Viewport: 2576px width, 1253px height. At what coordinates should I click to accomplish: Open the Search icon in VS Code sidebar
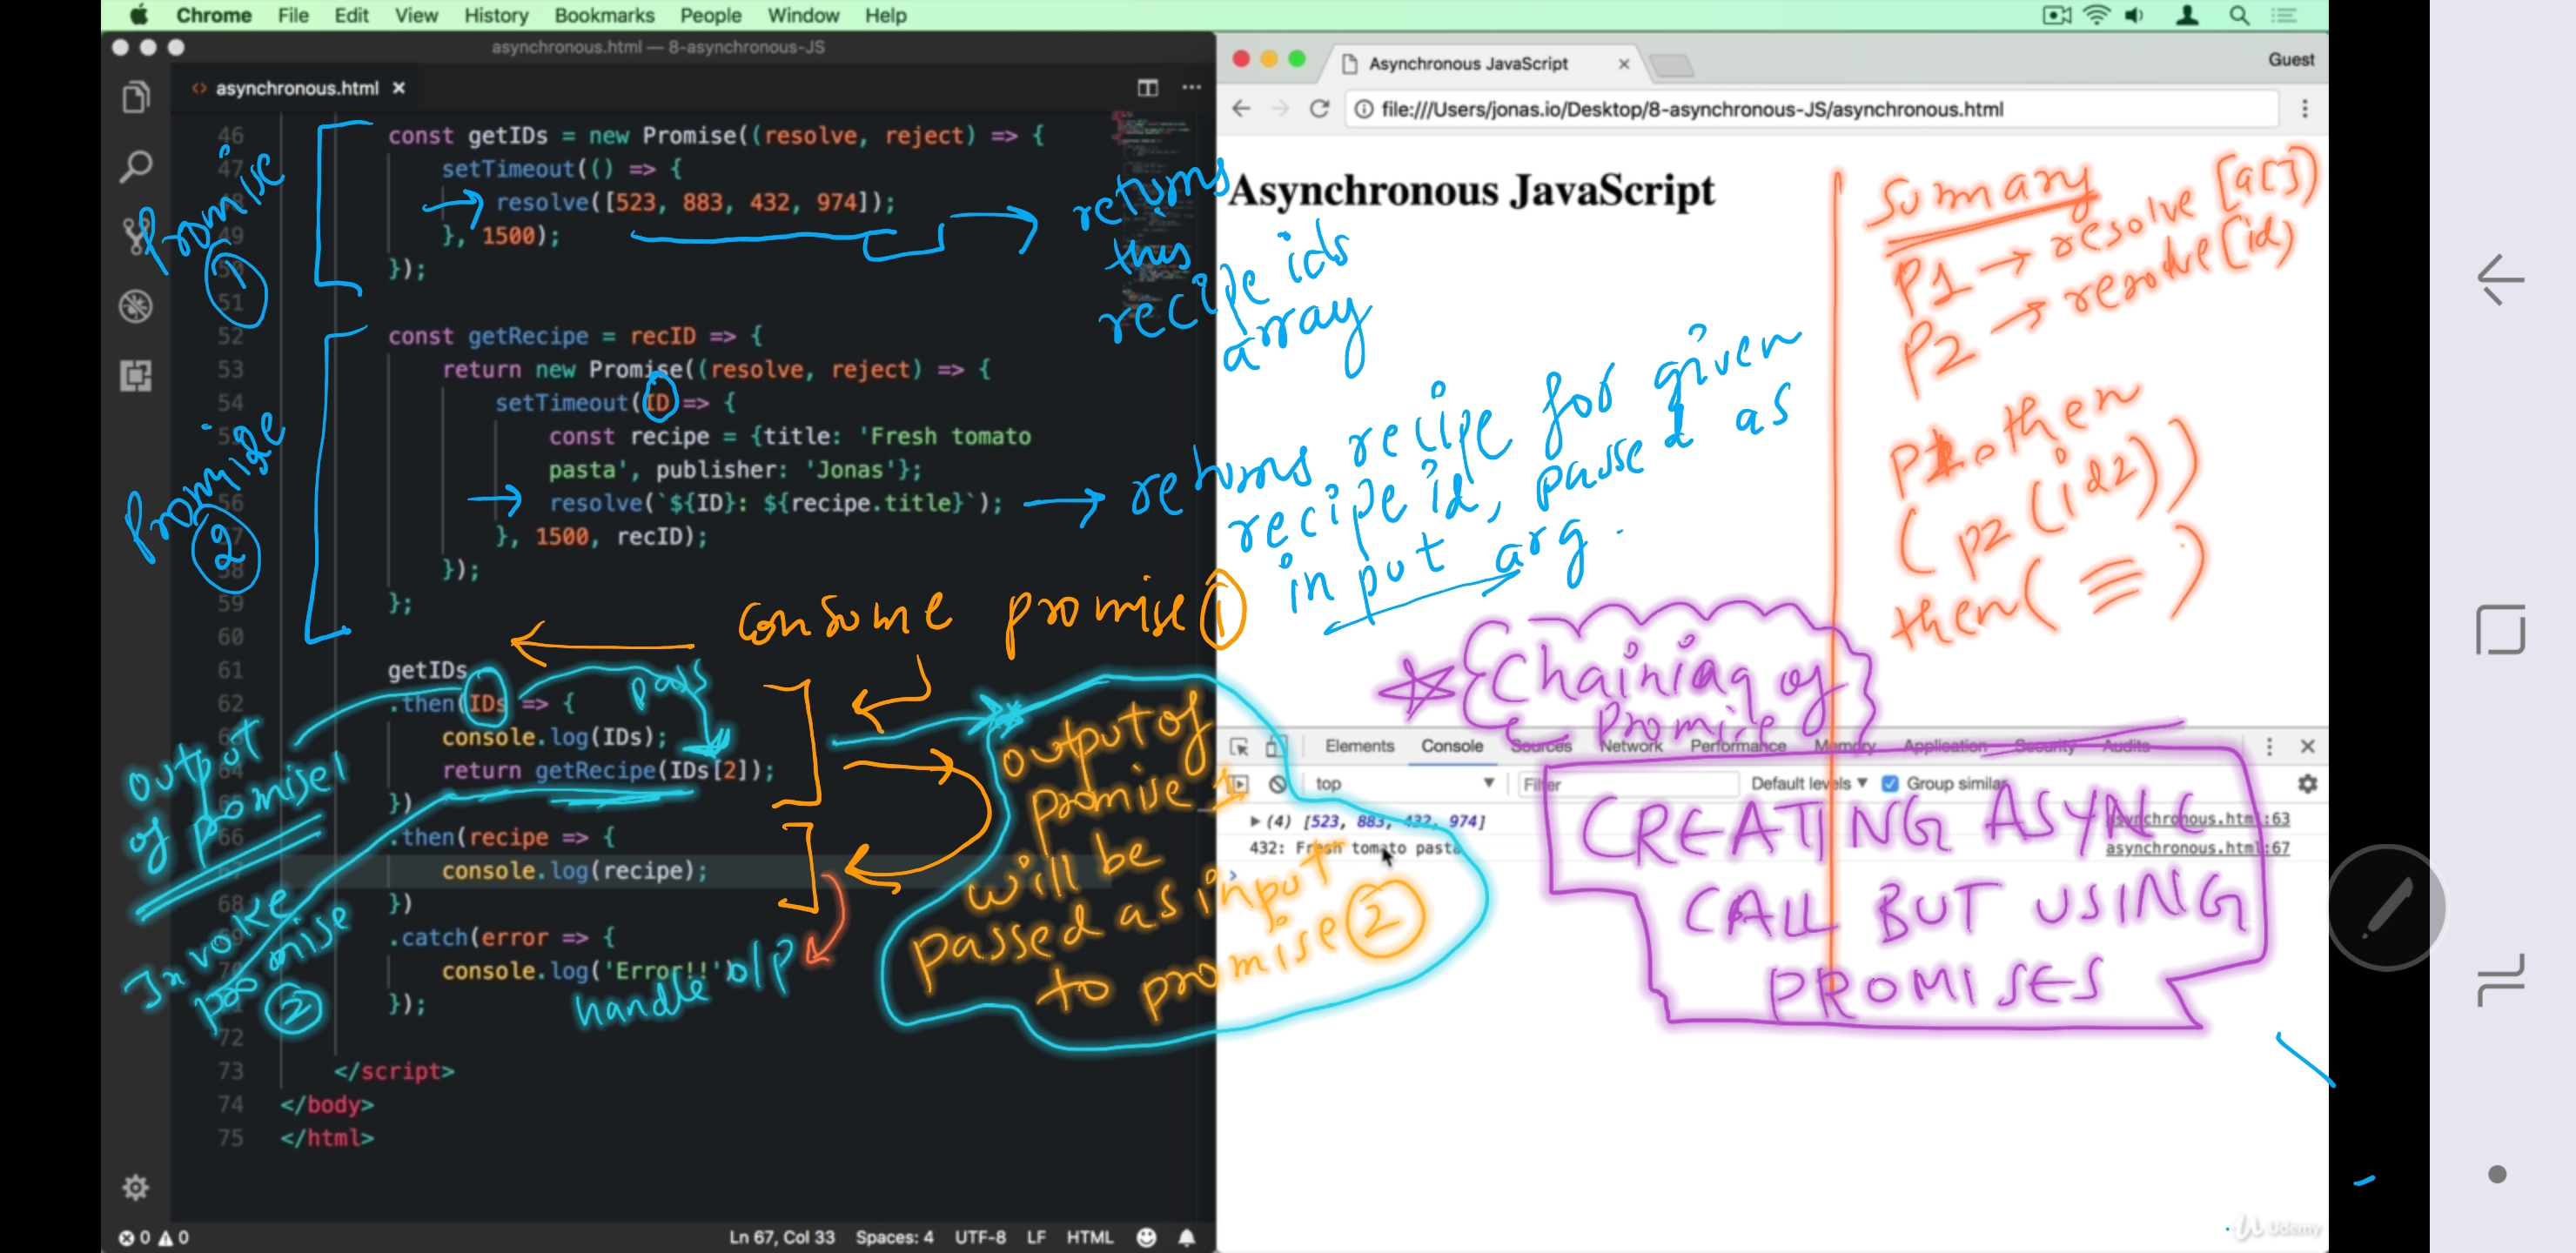136,167
